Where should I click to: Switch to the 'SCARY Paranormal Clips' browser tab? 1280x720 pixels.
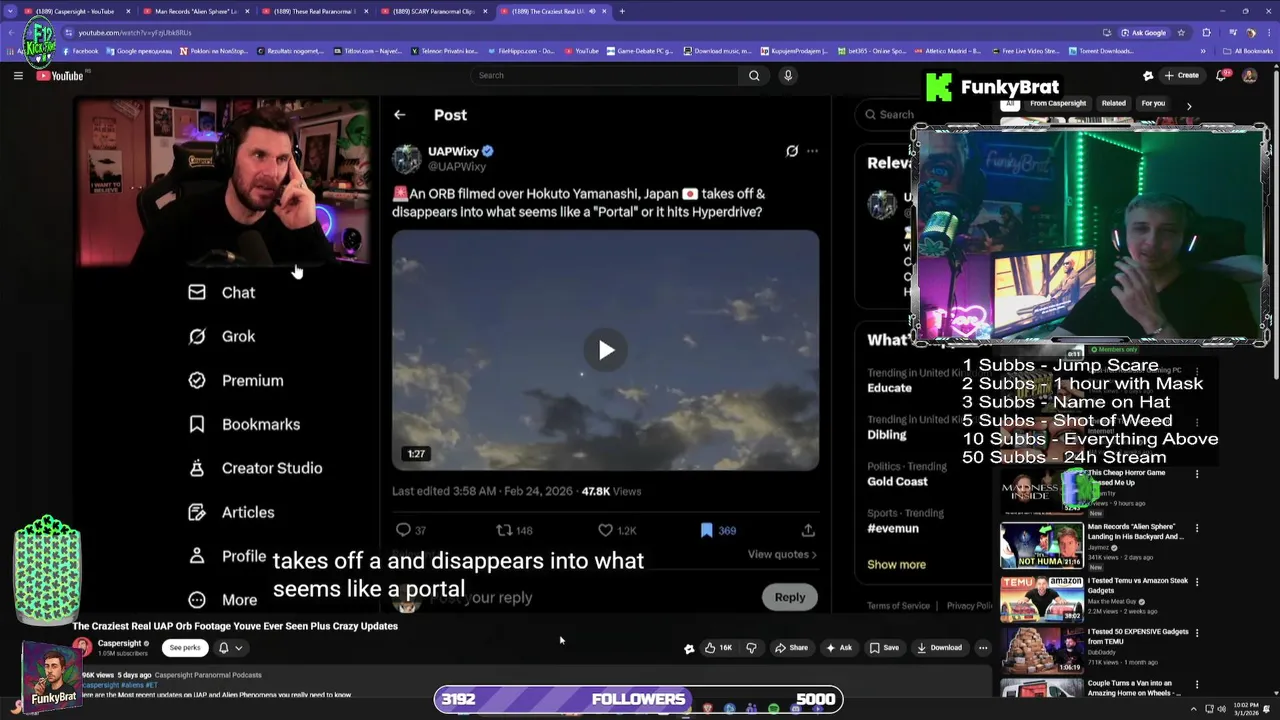point(432,11)
